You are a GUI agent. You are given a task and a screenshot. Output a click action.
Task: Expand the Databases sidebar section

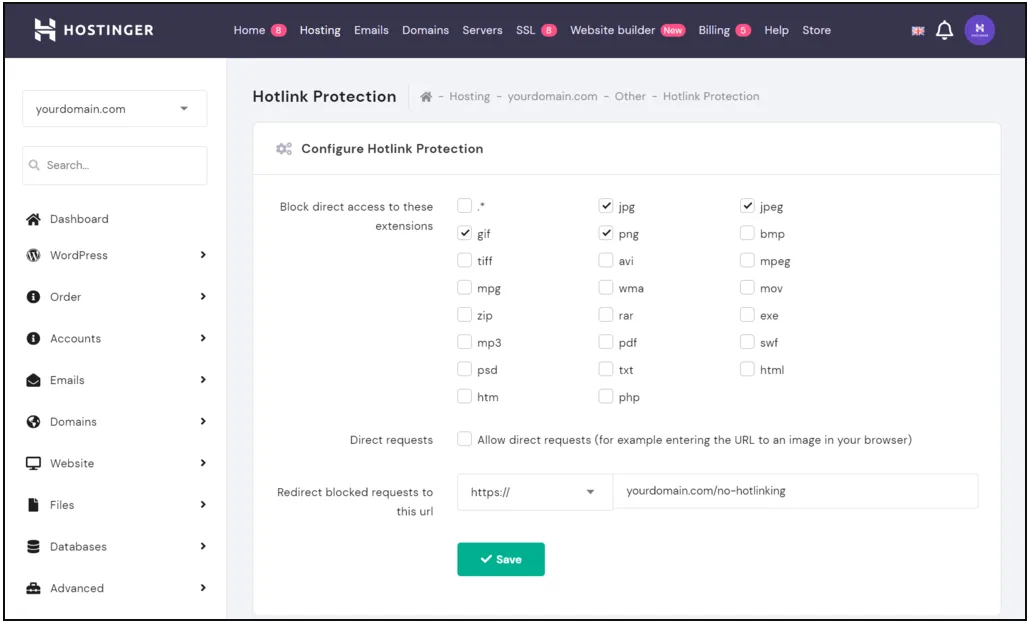(203, 546)
